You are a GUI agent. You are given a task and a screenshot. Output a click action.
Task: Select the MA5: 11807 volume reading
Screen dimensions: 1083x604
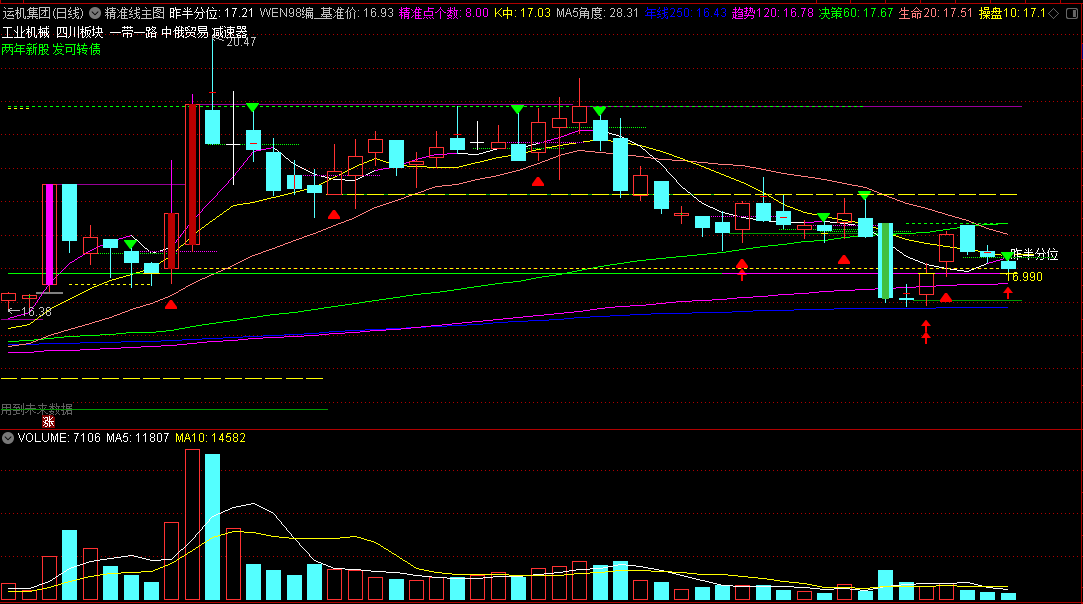point(137,438)
